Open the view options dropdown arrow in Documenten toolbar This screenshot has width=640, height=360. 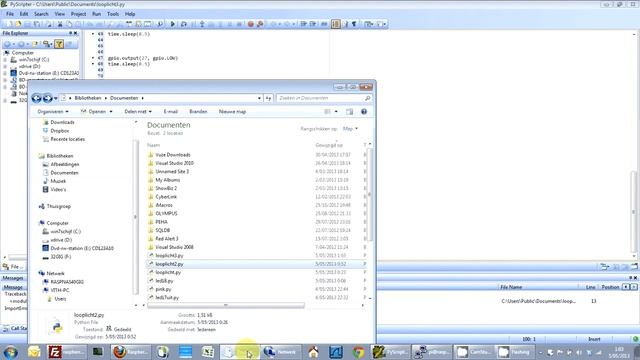[336, 111]
